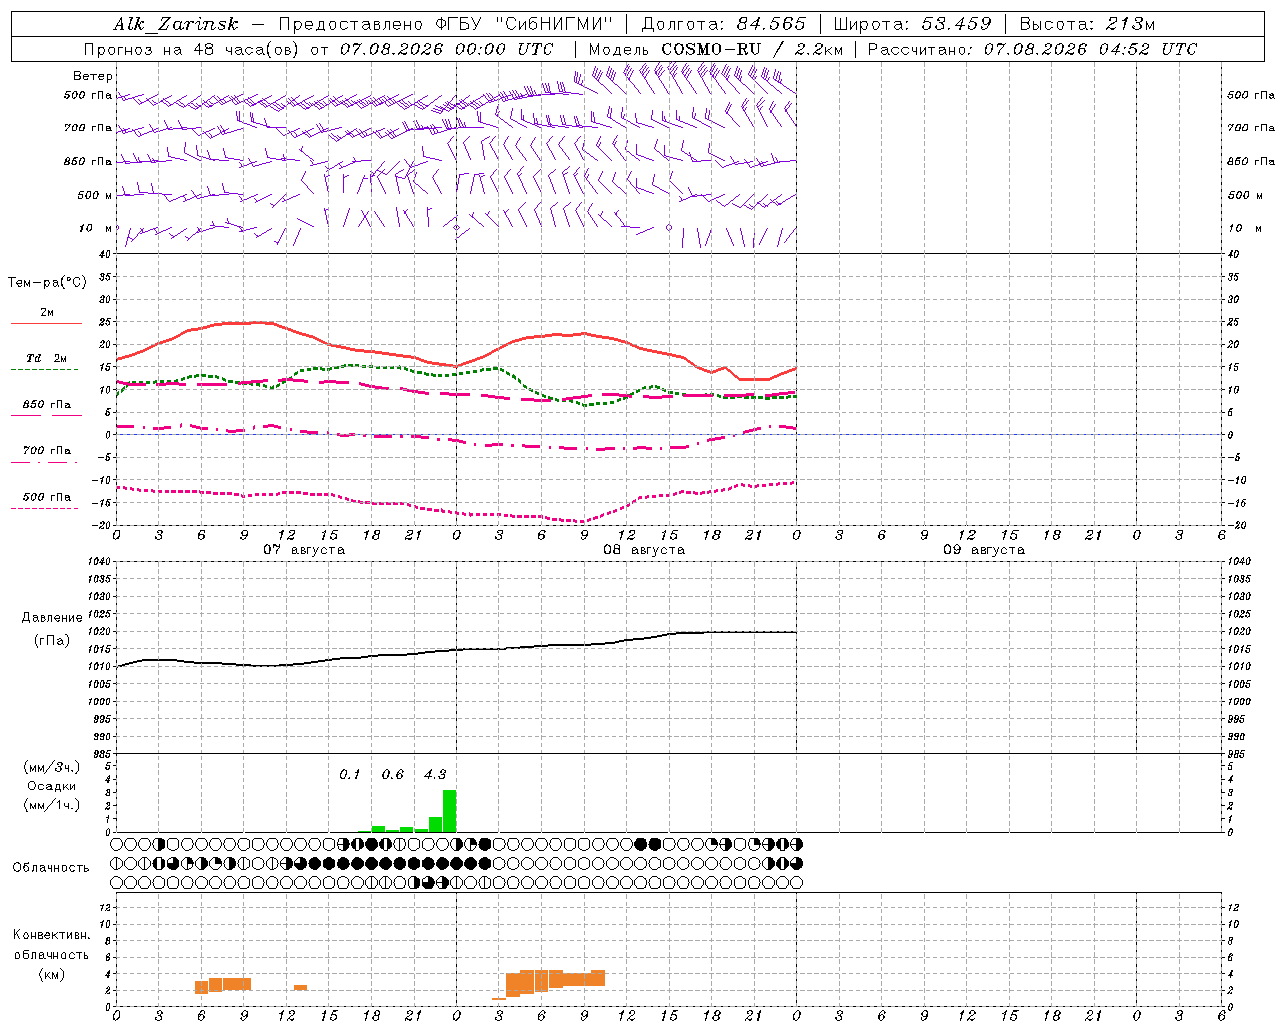Click the 09 августа date label
The width and height of the screenshot is (1280, 1024).
click(984, 550)
